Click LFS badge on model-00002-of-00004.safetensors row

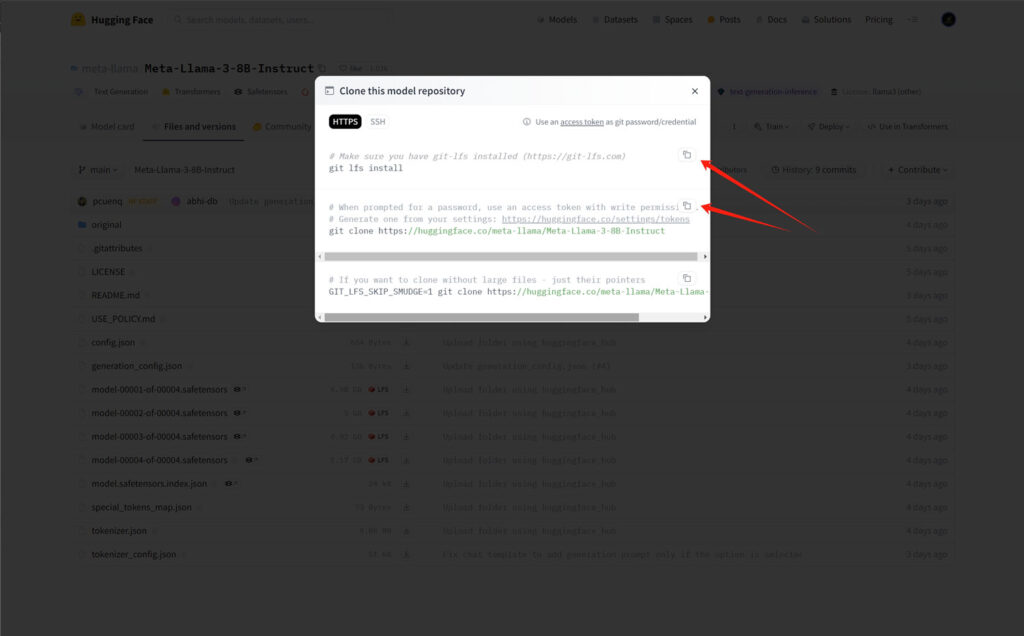(x=379, y=413)
